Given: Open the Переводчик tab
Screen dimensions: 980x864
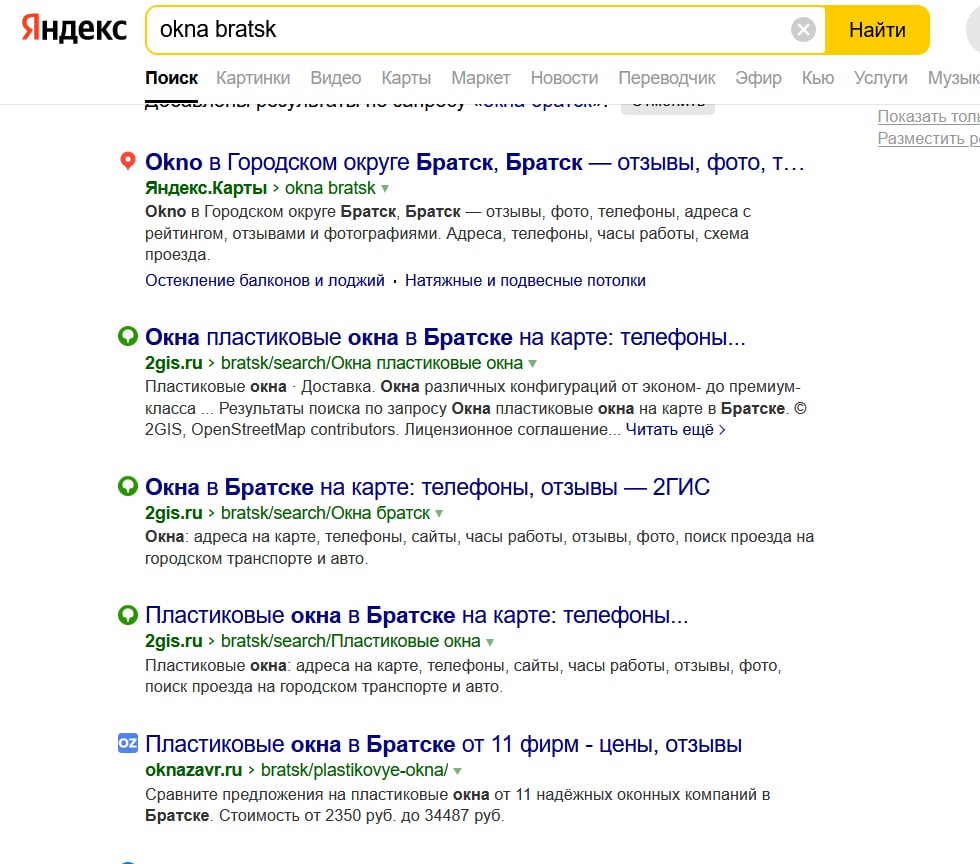Looking at the screenshot, I should coord(667,78).
